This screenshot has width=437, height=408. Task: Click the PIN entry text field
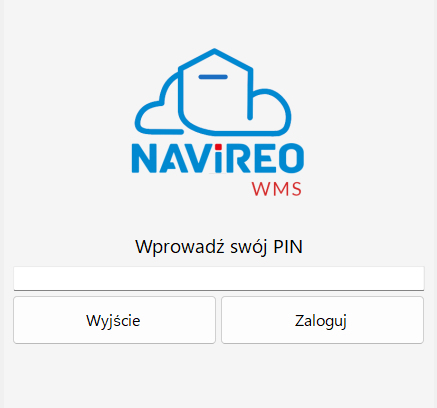(x=219, y=278)
